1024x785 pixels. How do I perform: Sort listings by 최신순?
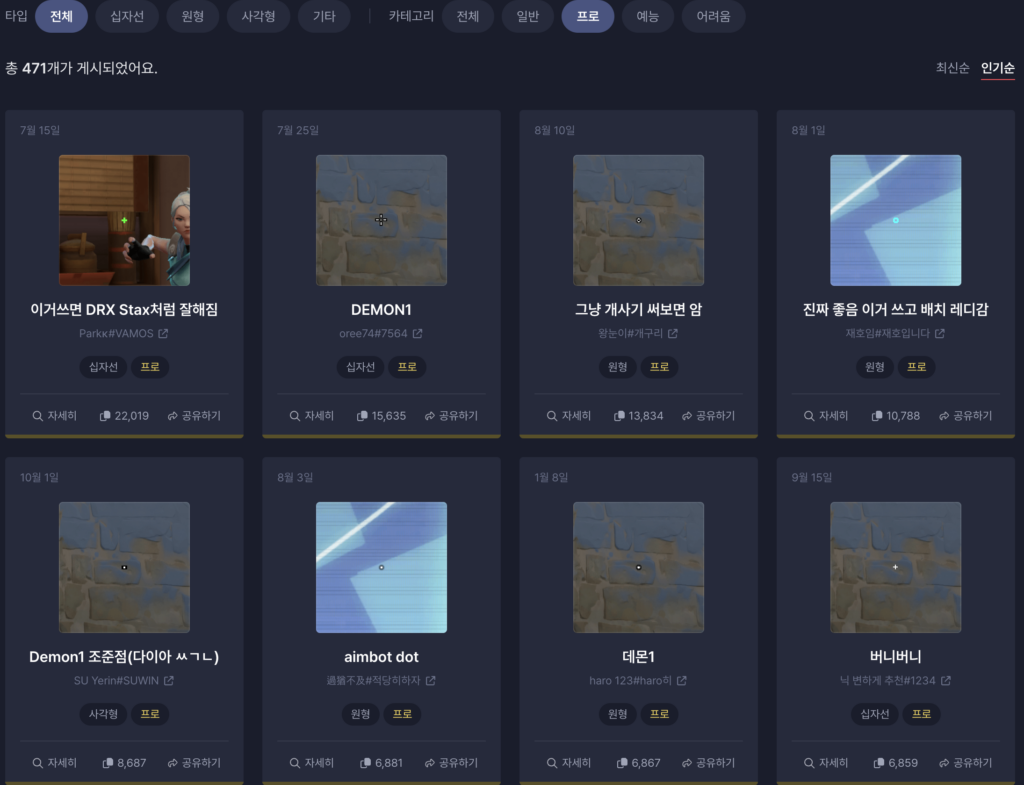(952, 68)
